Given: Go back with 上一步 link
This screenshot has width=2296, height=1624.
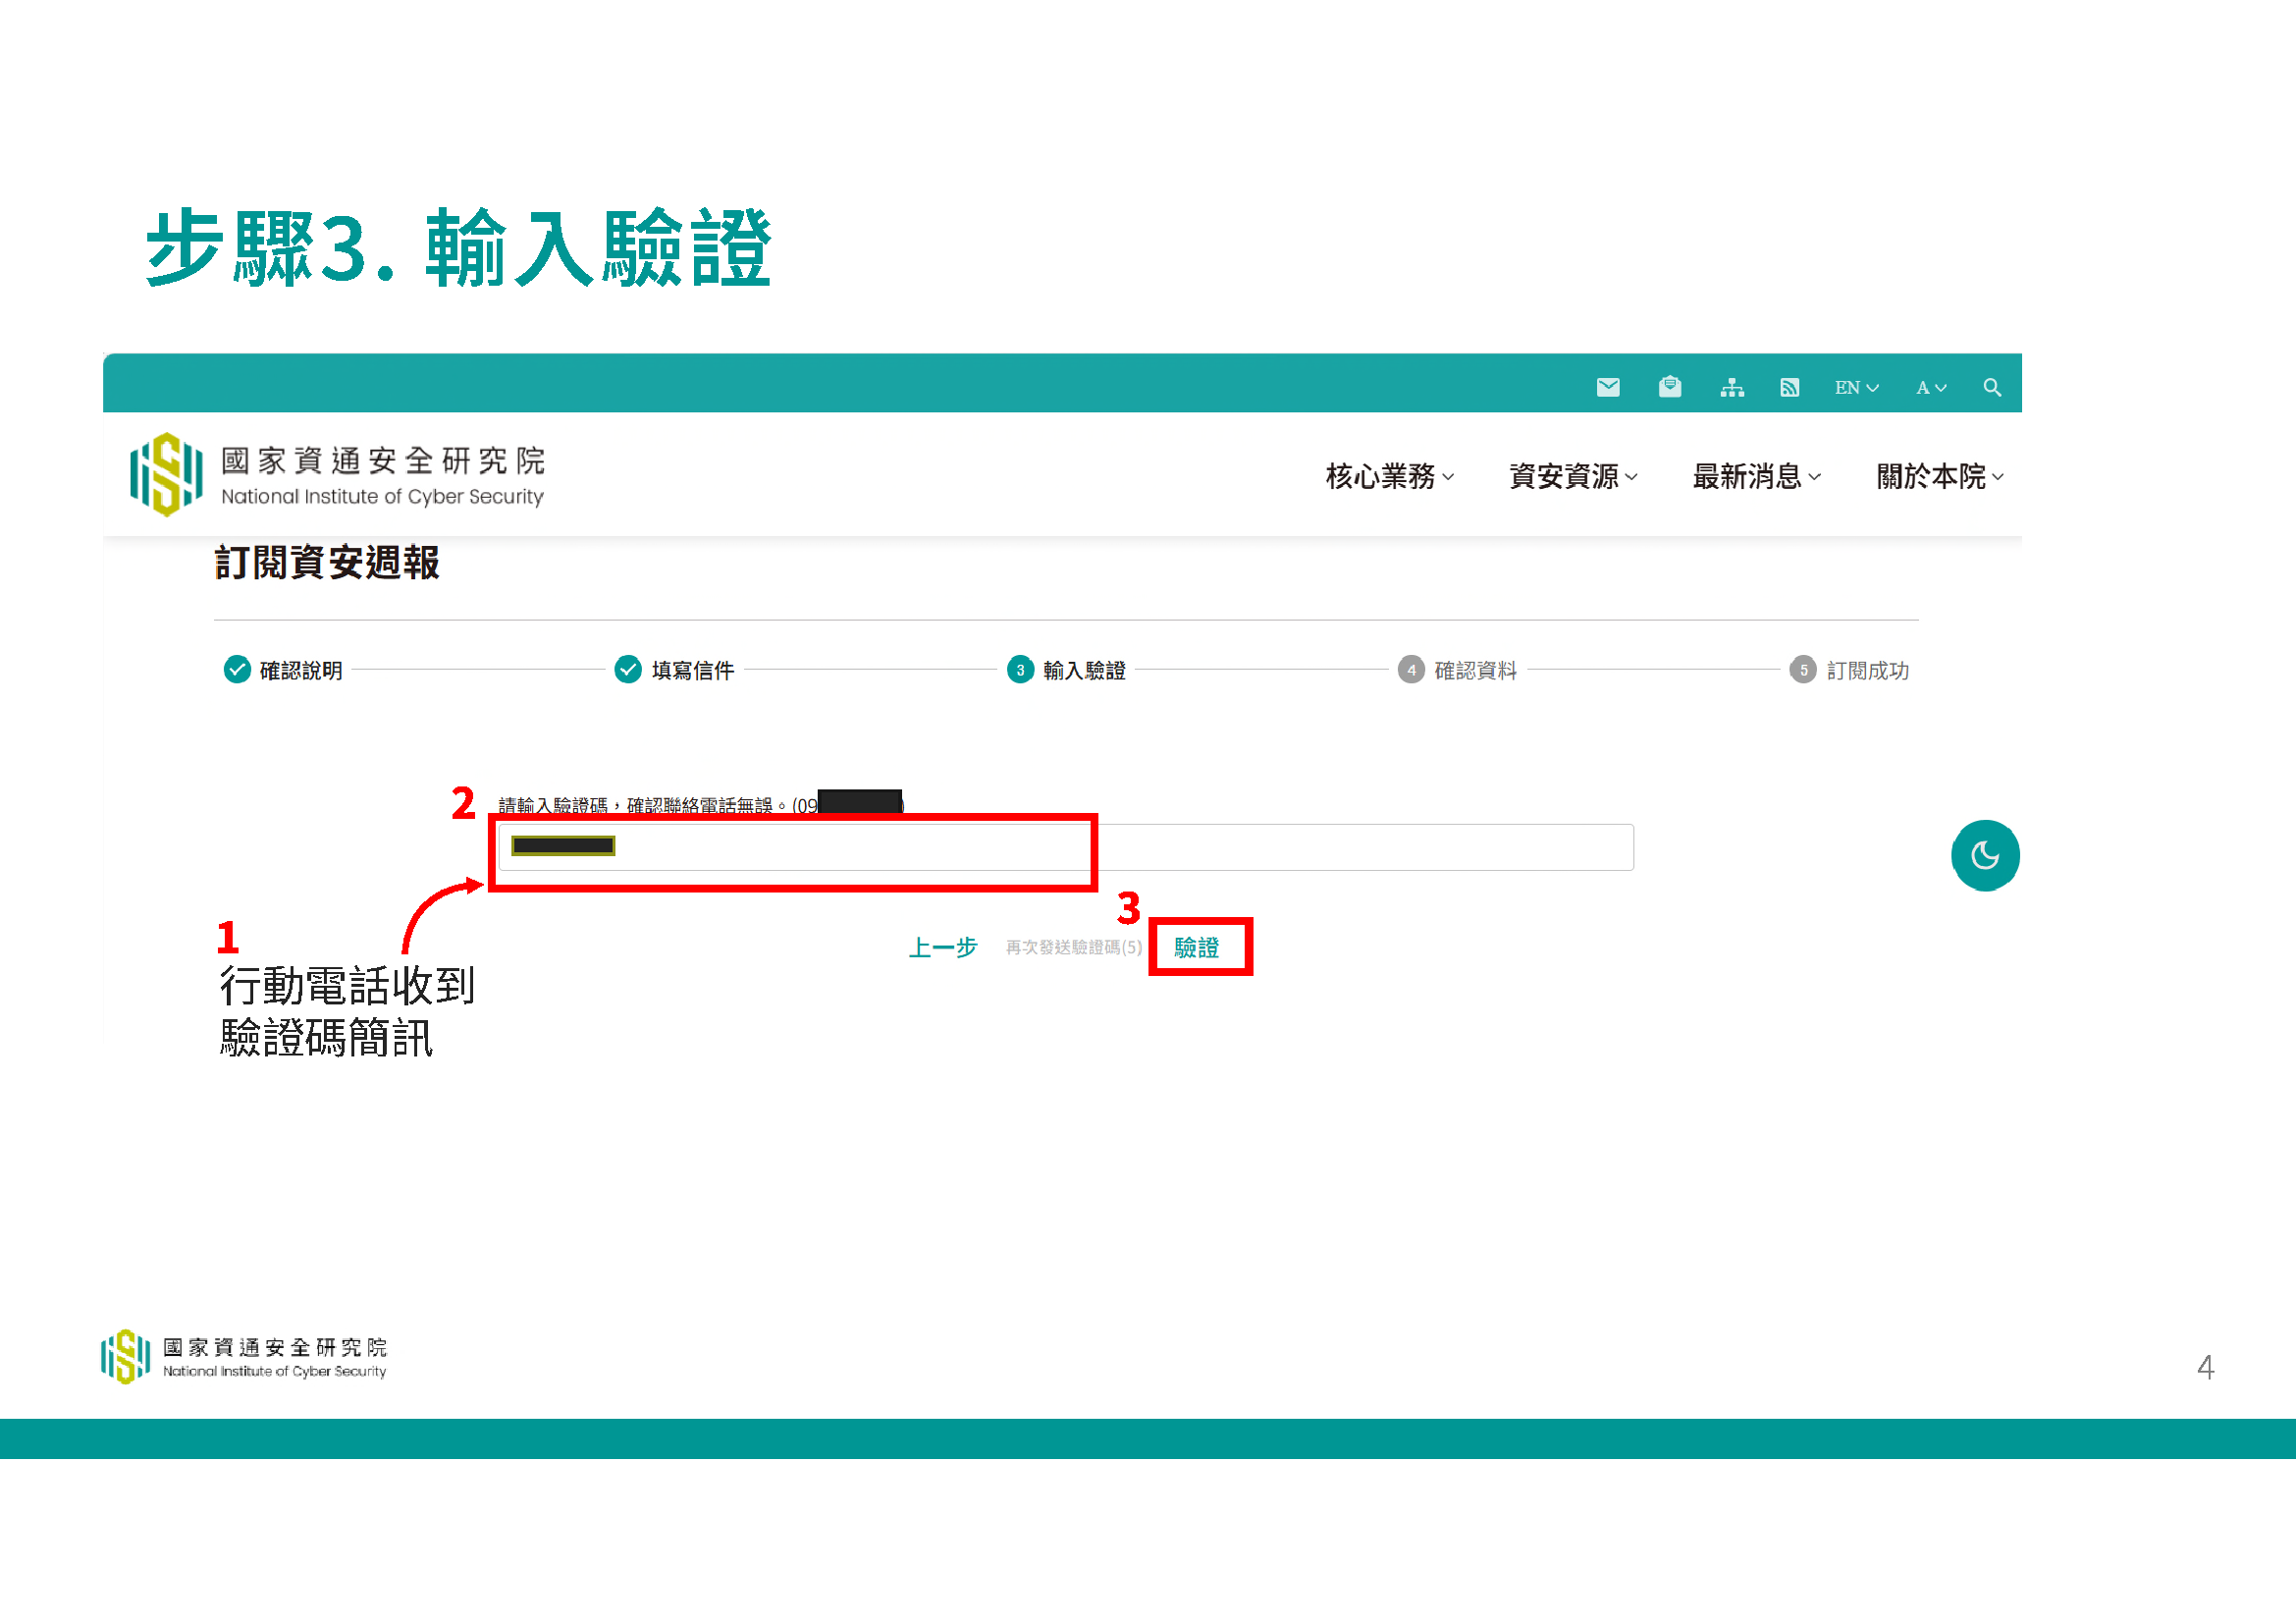Looking at the screenshot, I should [x=942, y=947].
